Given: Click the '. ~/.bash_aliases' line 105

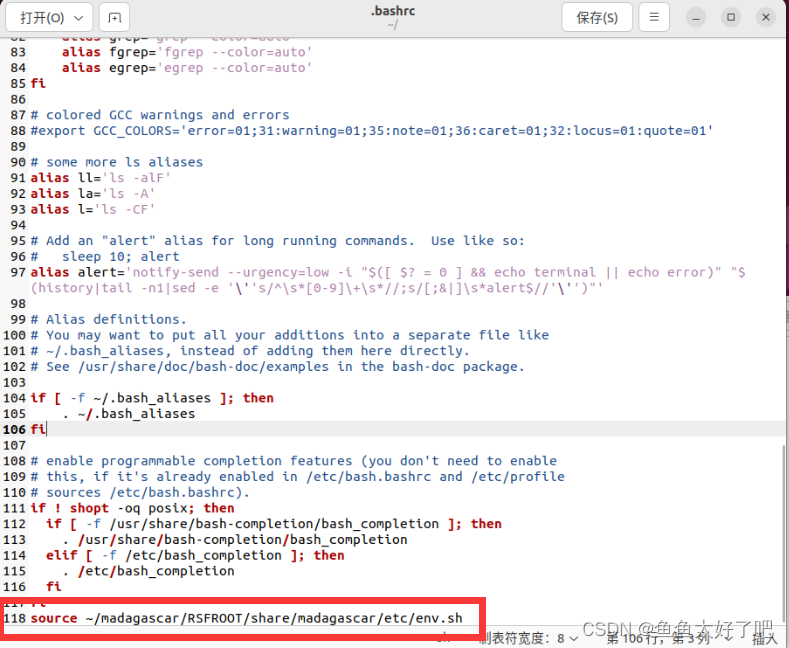Looking at the screenshot, I should pos(128,414).
